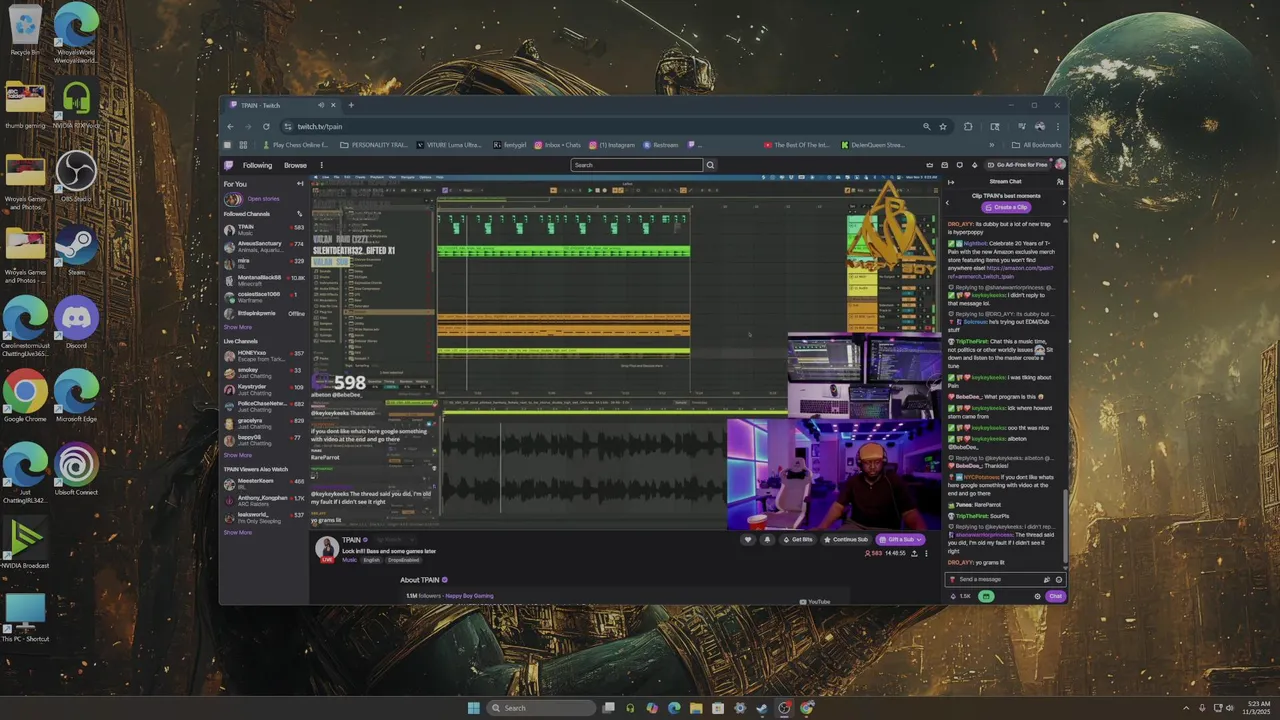This screenshot has width=1280, height=720.
Task: Open the Windows Start menu
Action: (473, 708)
